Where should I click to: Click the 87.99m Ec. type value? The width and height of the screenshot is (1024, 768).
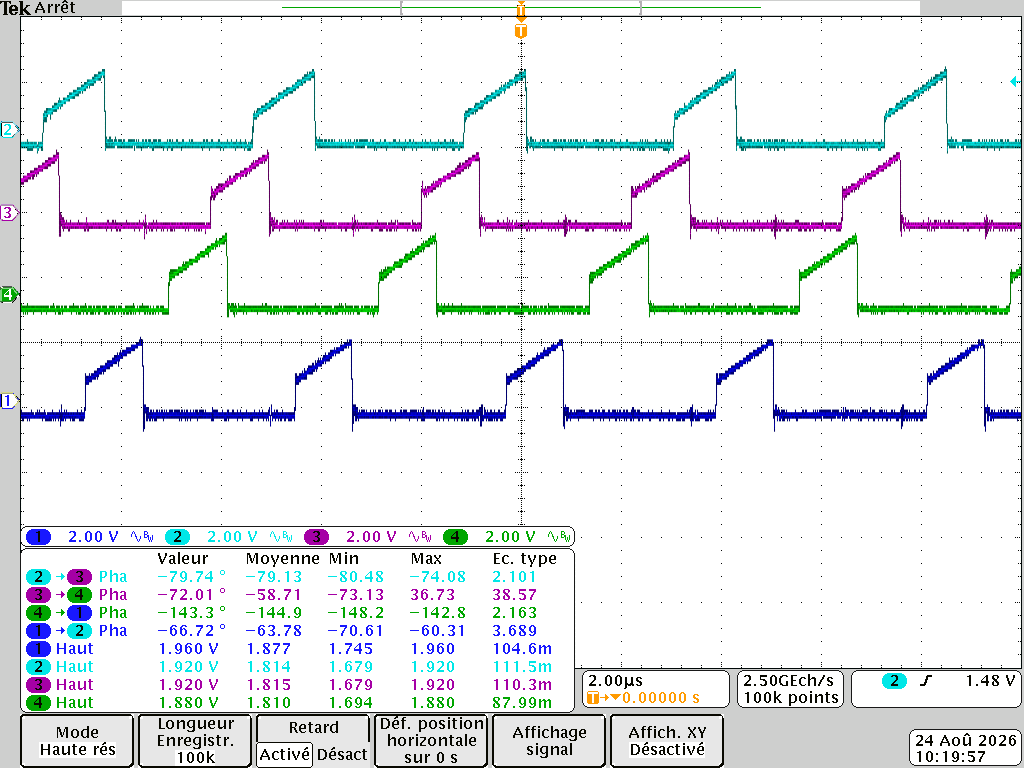[x=521, y=703]
